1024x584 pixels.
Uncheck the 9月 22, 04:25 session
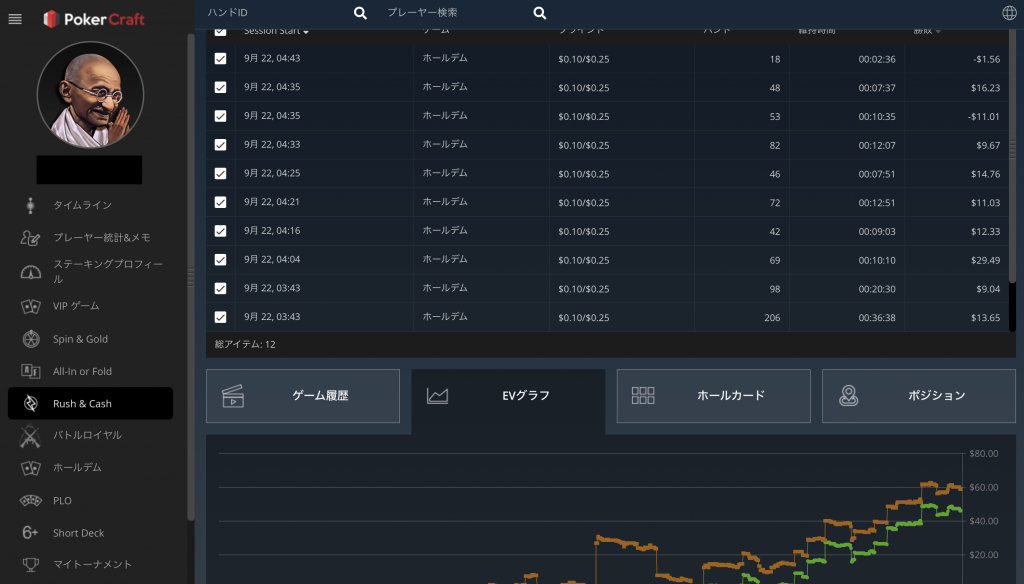coord(220,174)
